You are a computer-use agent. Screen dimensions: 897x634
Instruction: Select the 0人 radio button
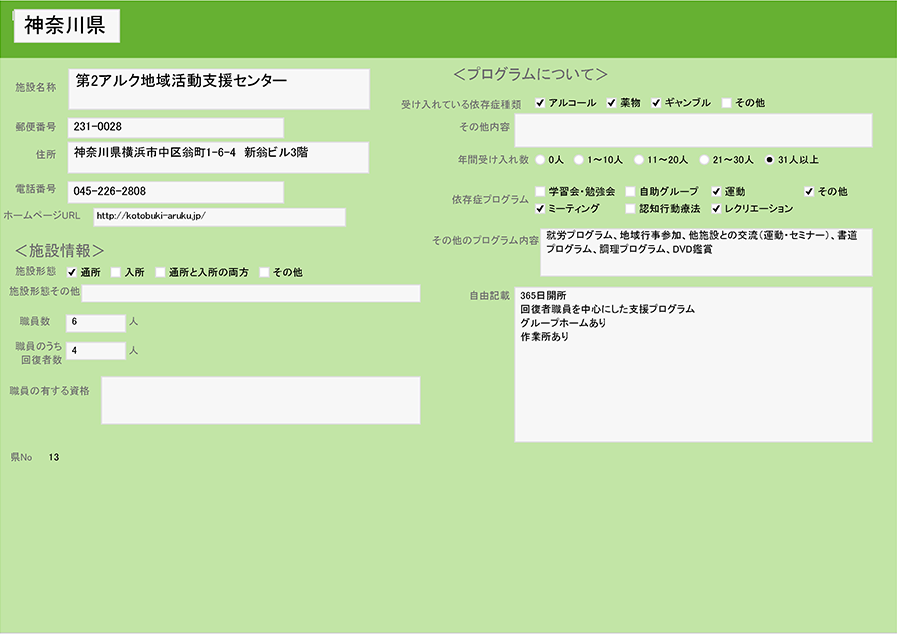[x=541, y=159]
